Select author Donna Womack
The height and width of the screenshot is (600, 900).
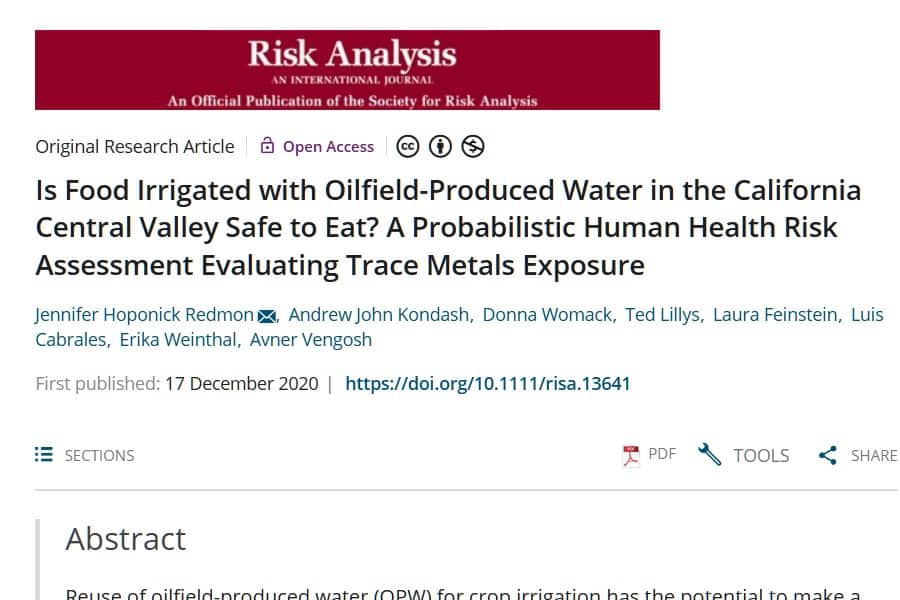547,315
